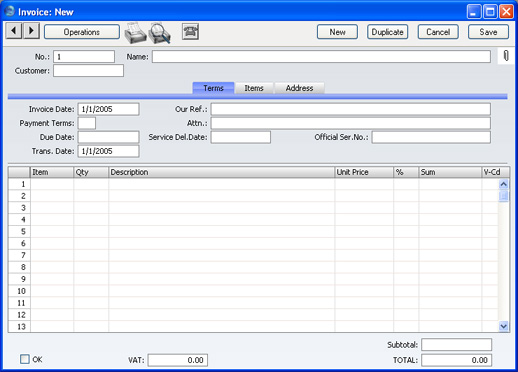Image resolution: width=518 pixels, height=372 pixels.
Task: Select row number 5 in grid
Action: 19,231
